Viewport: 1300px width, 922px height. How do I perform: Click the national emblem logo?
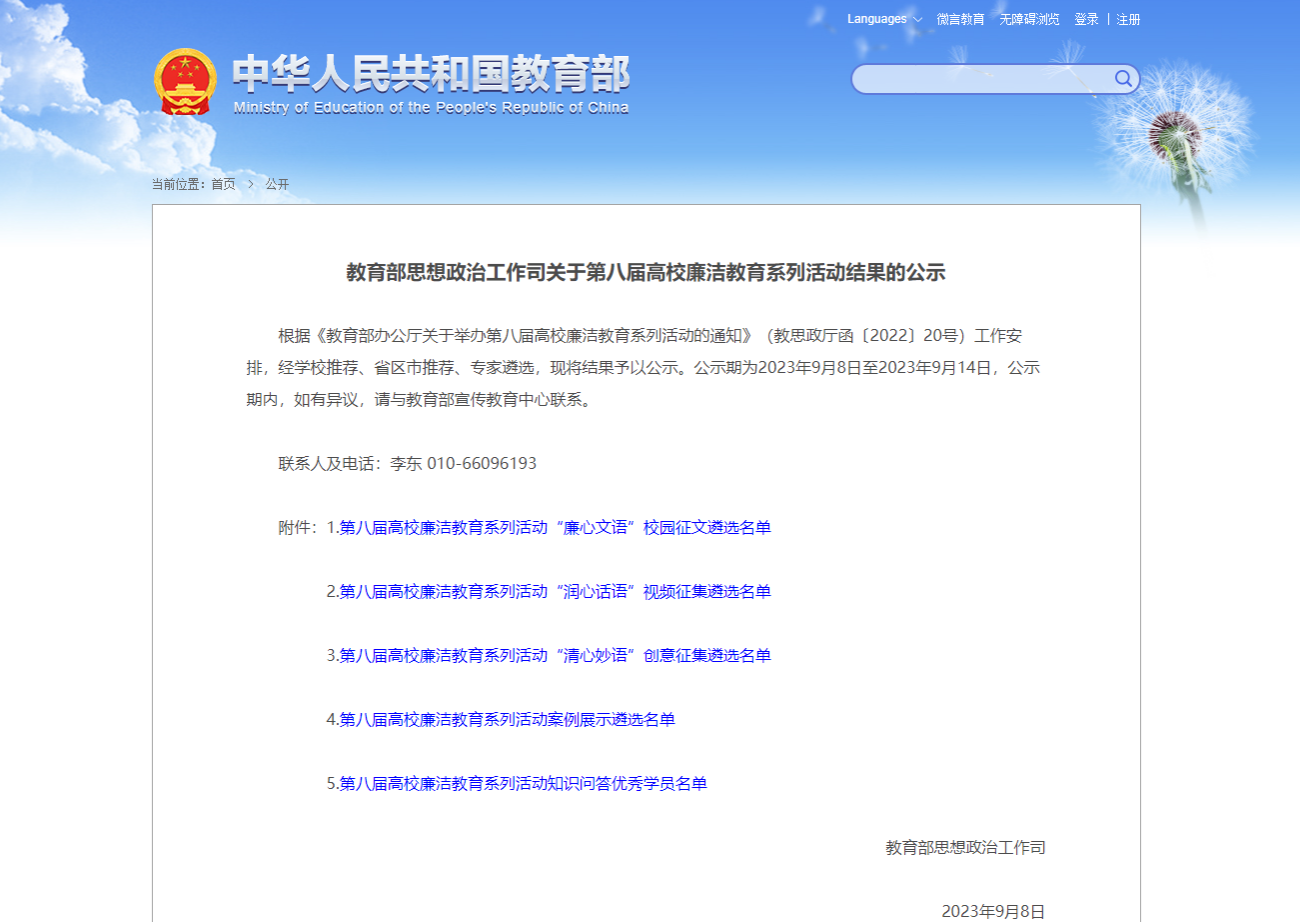tap(185, 81)
